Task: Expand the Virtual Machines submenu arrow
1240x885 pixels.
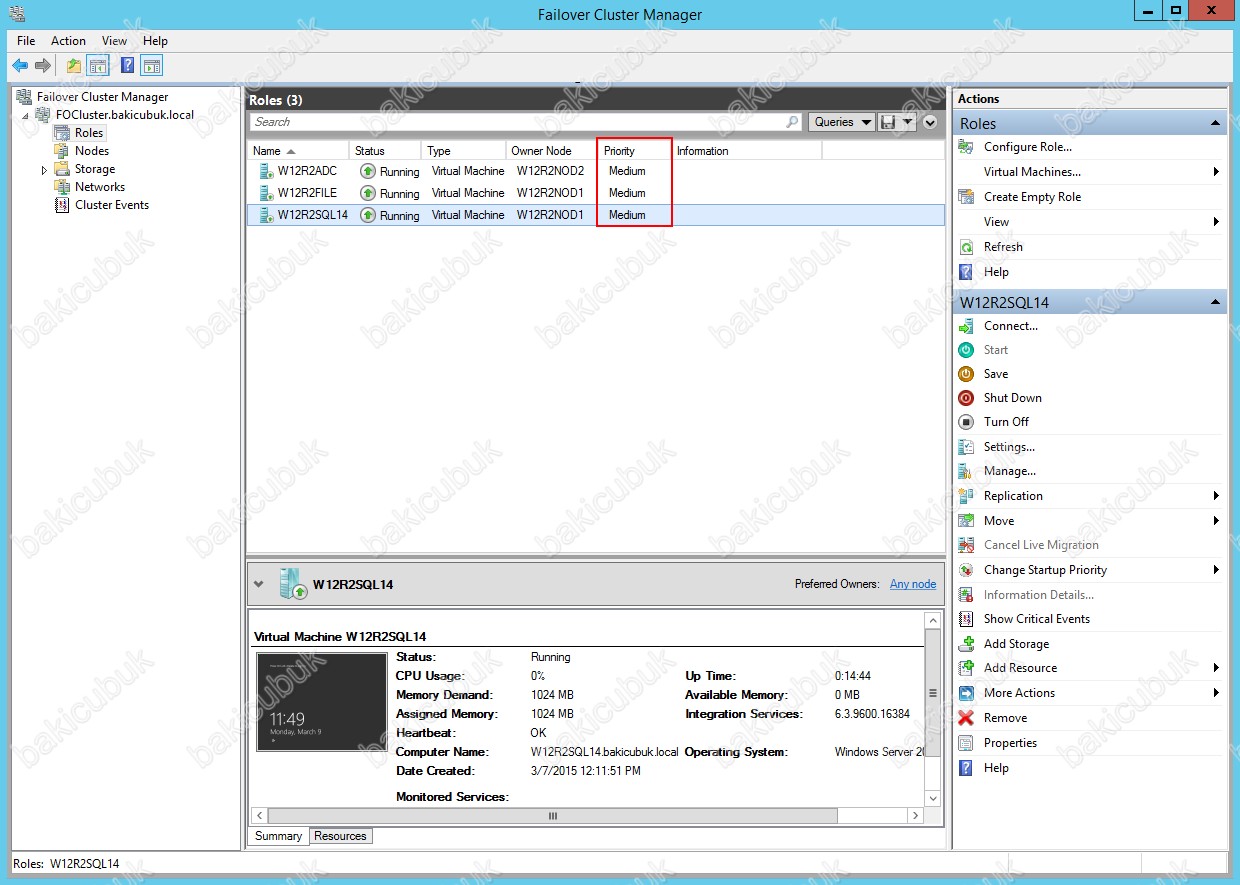Action: [1216, 172]
